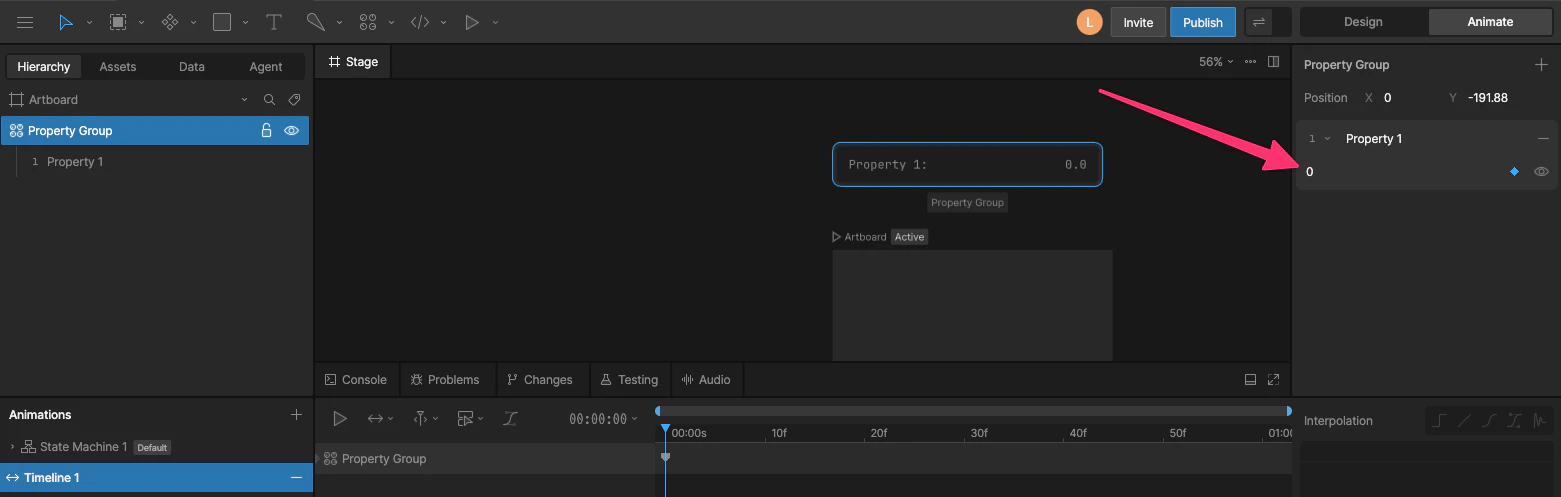The image size is (1561, 497).
Task: Open dropdown next to code tool
Action: click(x=443, y=23)
